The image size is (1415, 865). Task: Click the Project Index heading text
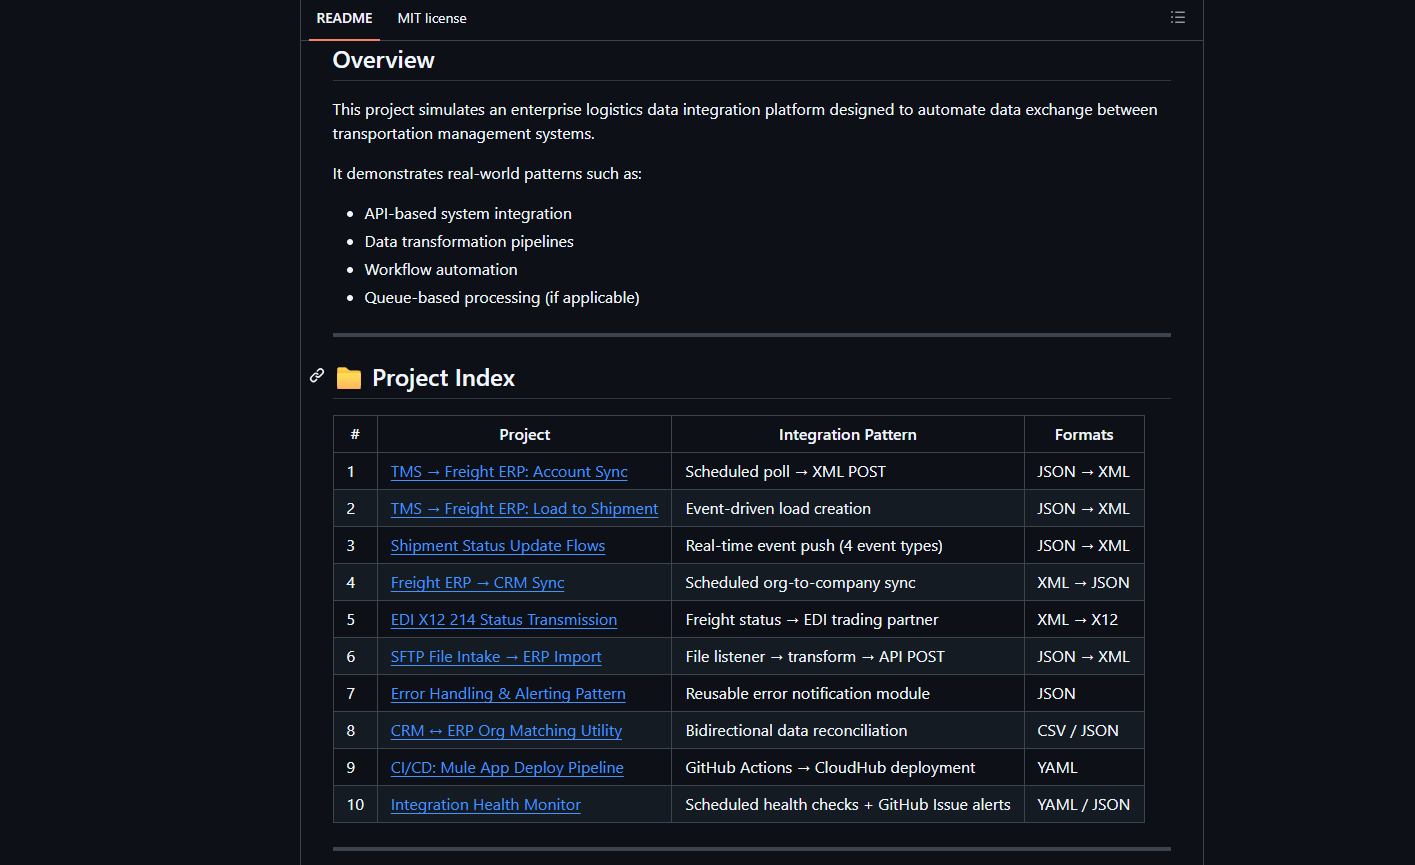click(444, 378)
